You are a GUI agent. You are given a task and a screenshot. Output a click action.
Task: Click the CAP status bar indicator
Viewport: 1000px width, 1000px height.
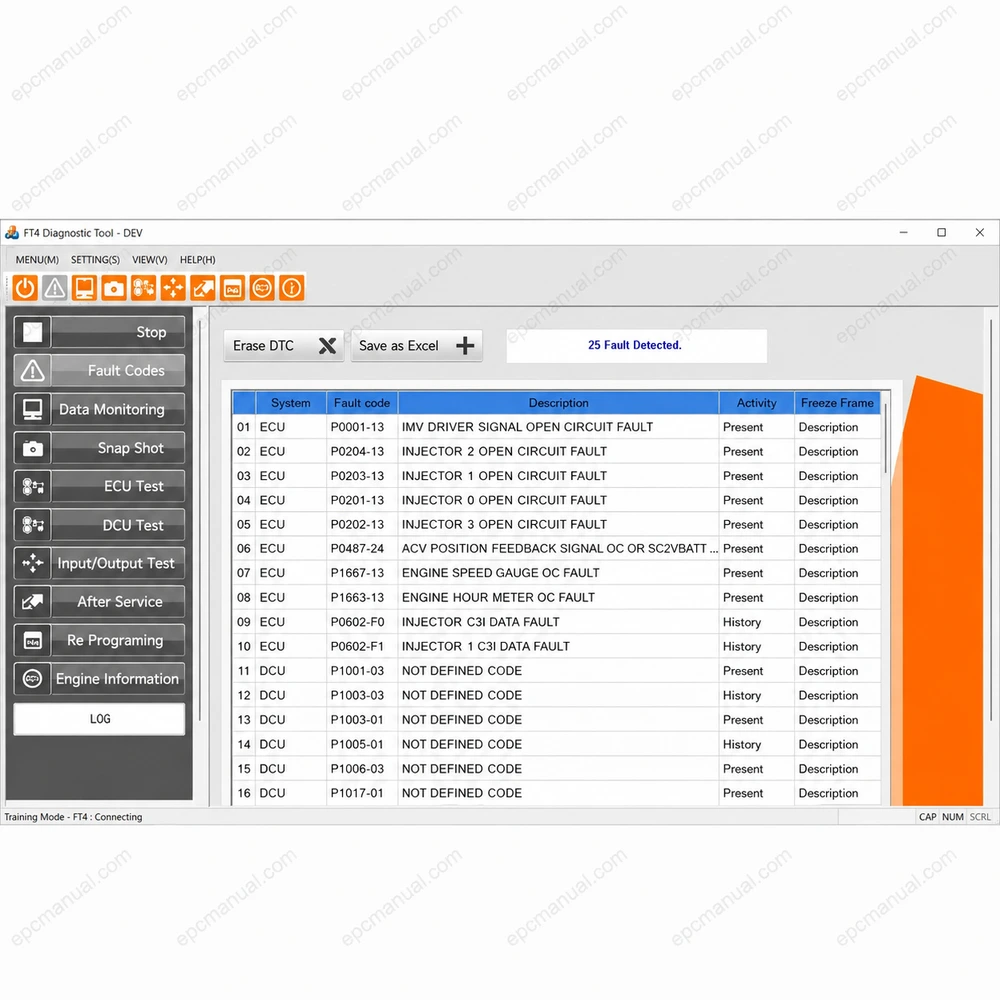click(x=927, y=817)
